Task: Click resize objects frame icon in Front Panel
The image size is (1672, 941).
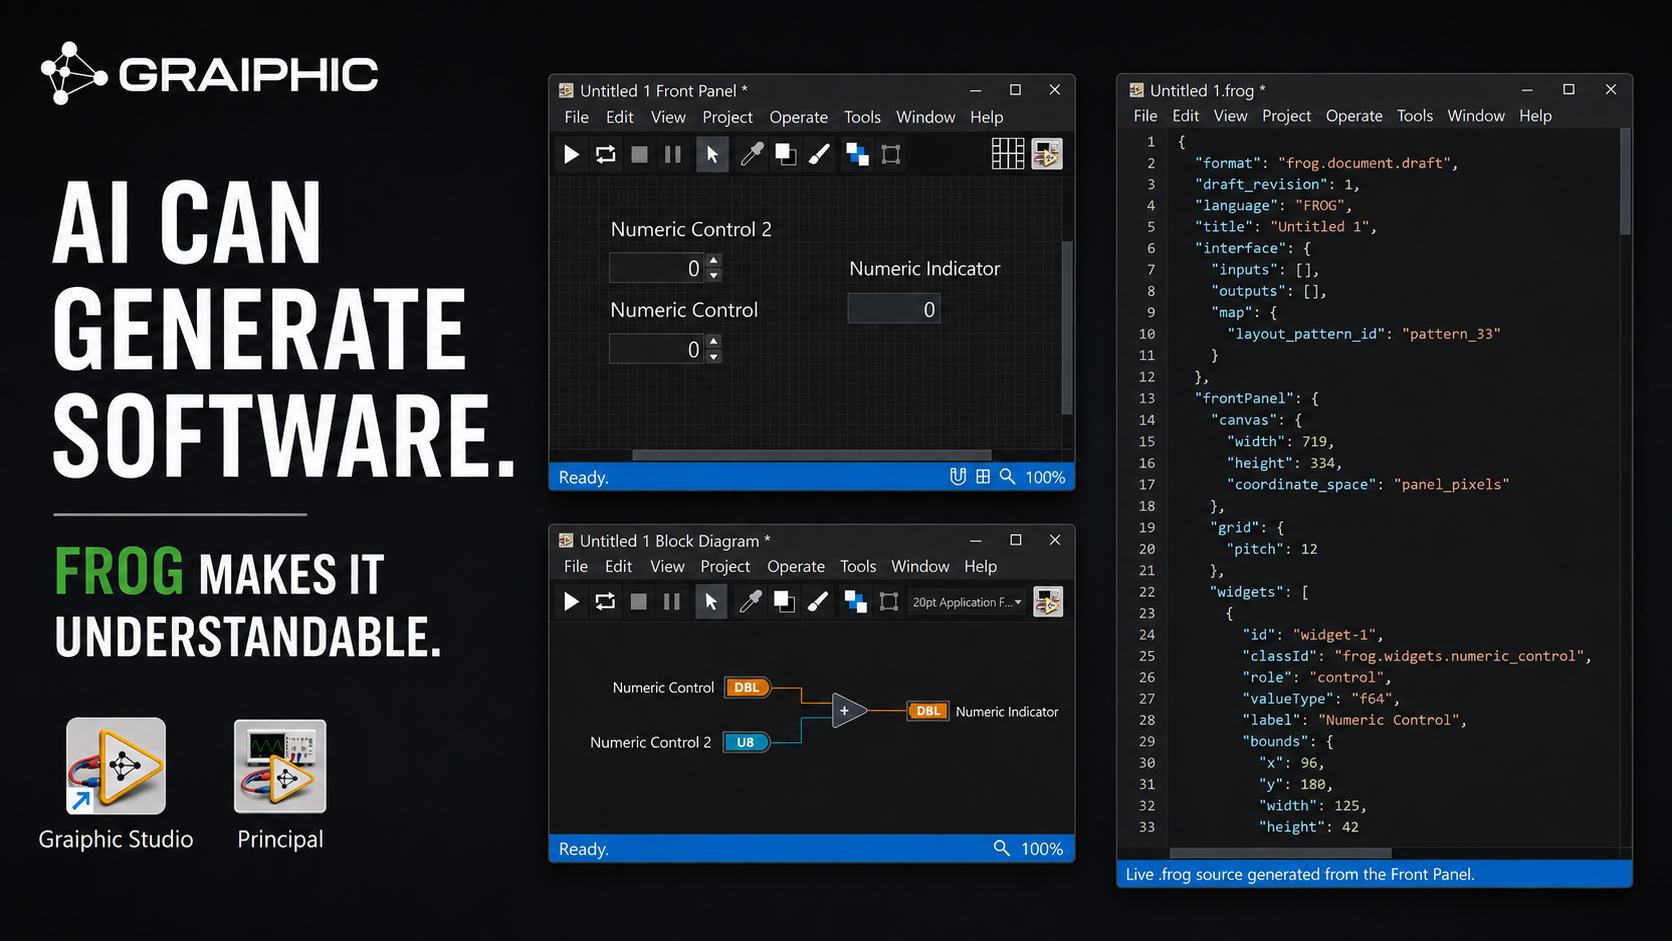Action: point(891,154)
